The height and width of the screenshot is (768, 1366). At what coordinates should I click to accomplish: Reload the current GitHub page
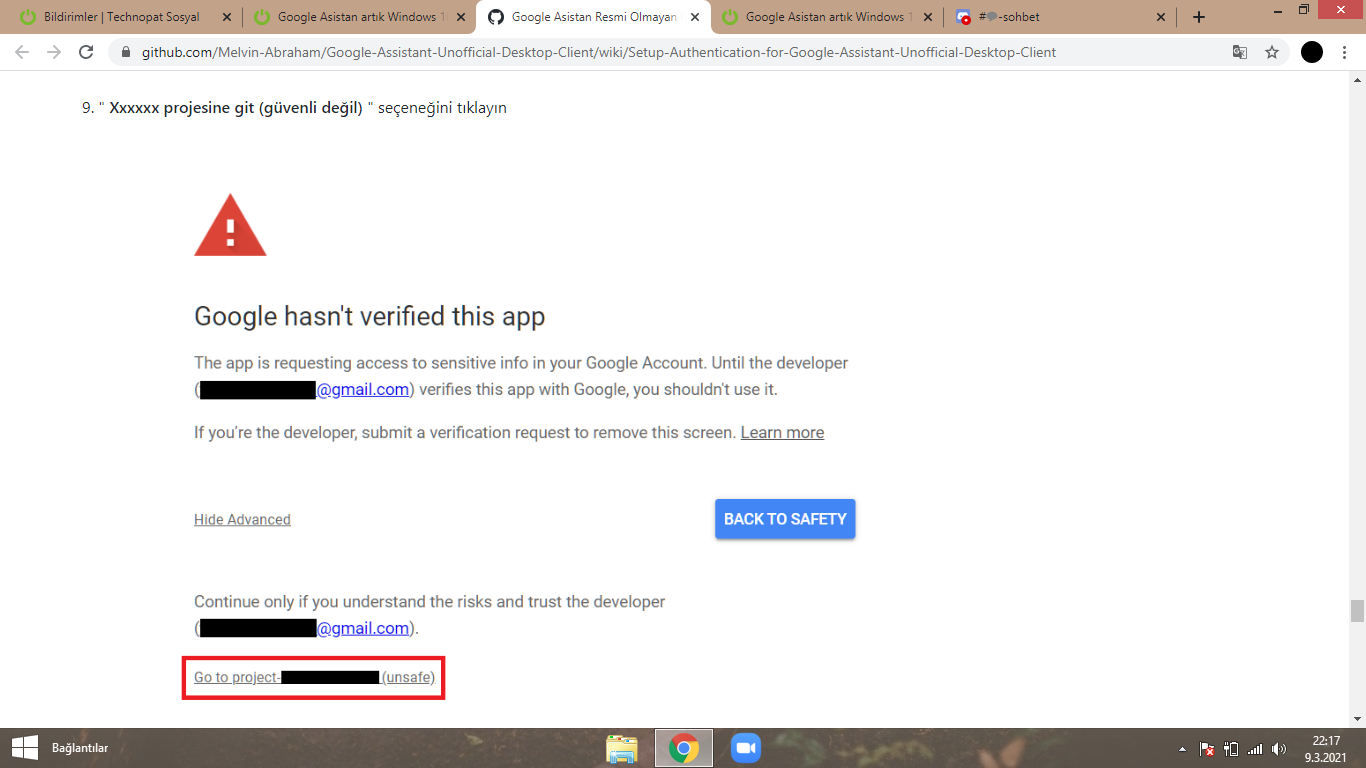click(x=86, y=52)
